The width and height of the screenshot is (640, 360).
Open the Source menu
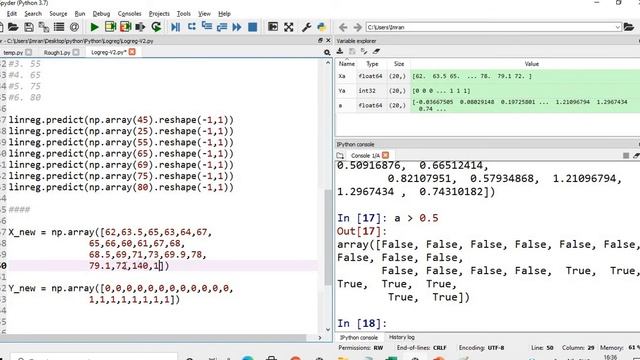(x=58, y=13)
